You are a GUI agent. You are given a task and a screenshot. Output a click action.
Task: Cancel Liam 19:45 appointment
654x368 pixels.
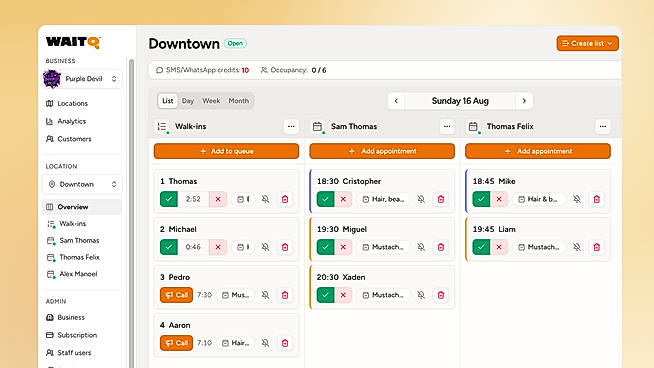(499, 247)
